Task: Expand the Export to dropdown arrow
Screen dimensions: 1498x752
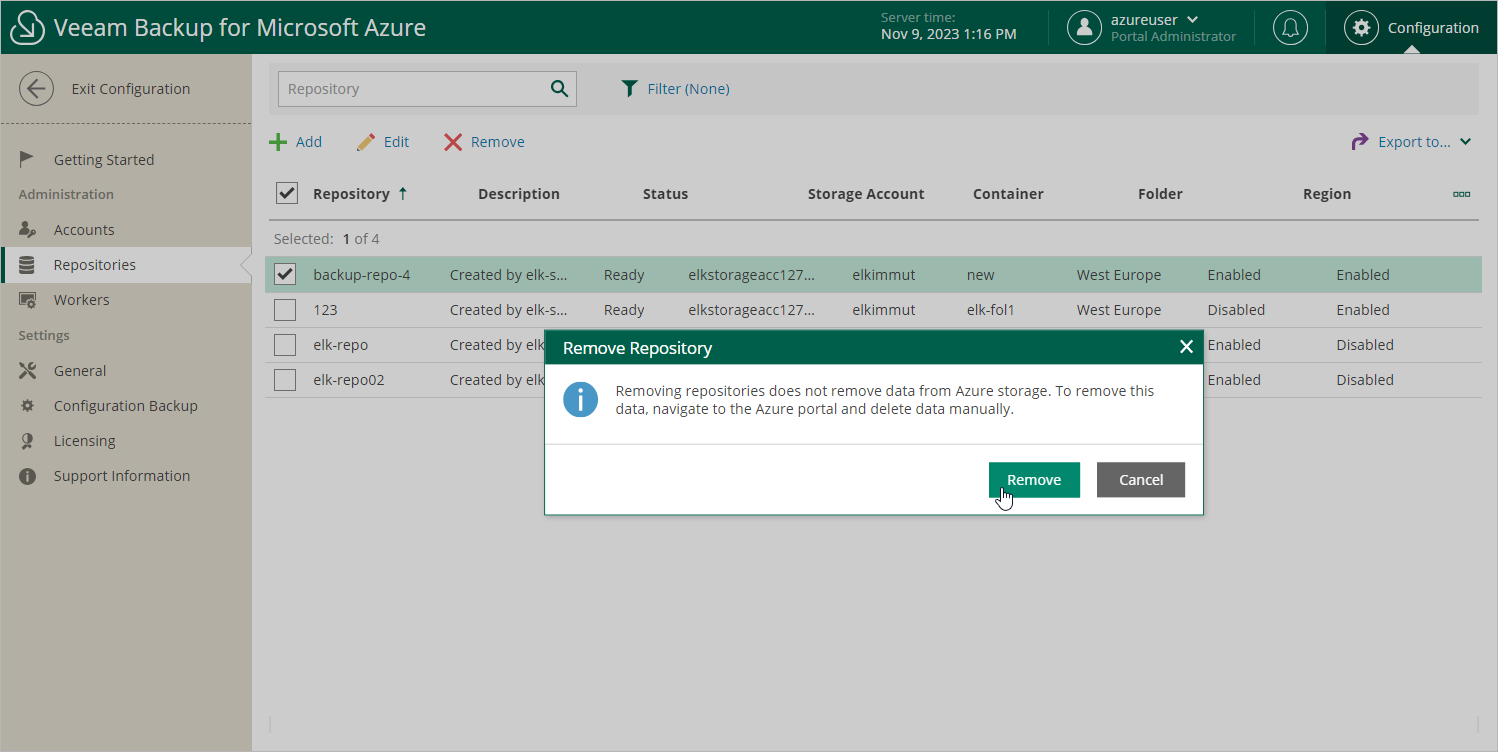Action: click(x=1465, y=142)
